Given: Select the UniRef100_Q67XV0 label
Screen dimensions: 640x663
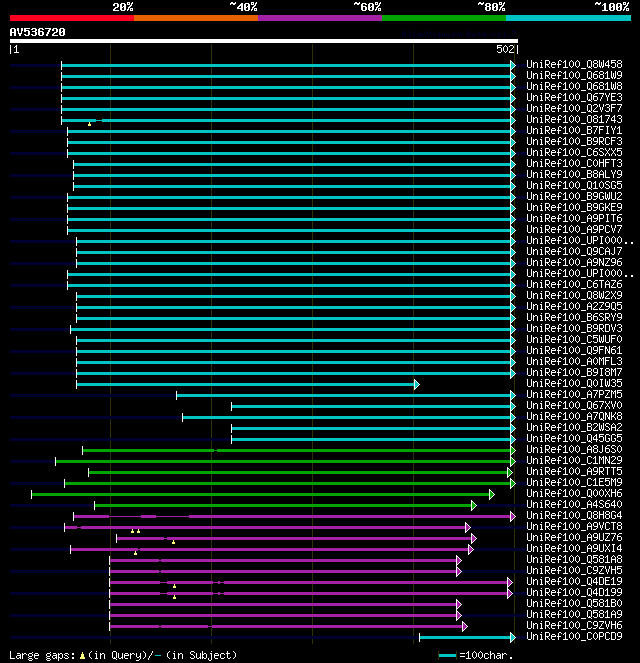Looking at the screenshot, I should [x=574, y=405].
